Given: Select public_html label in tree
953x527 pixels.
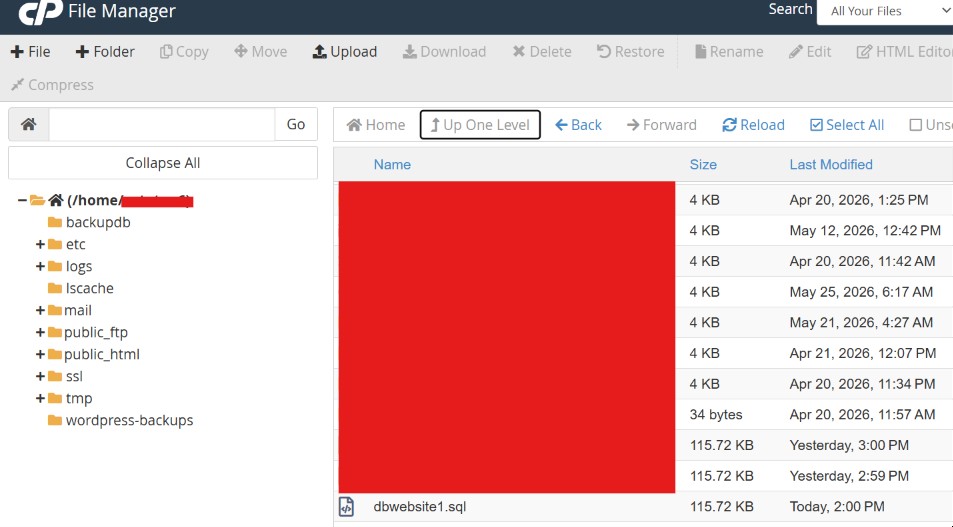Looking at the screenshot, I should 102,354.
